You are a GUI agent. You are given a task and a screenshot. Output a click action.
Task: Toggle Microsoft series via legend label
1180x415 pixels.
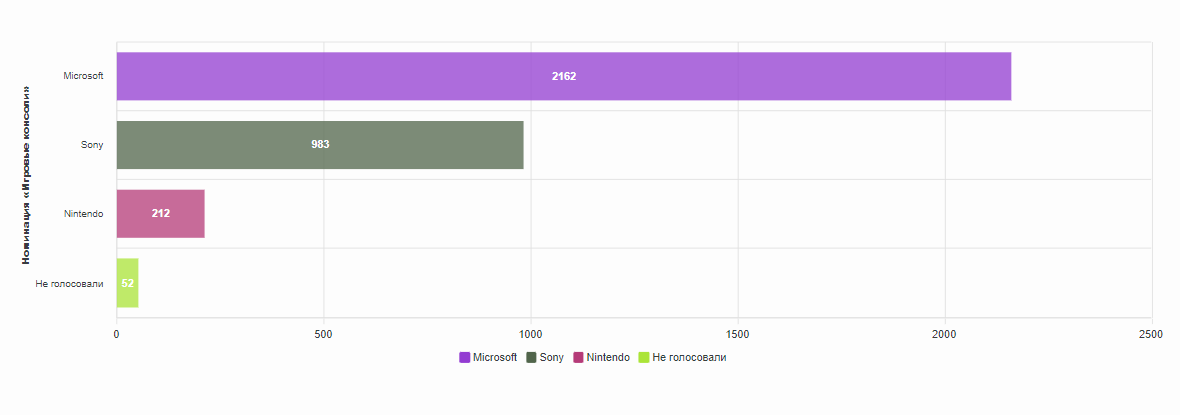495,357
